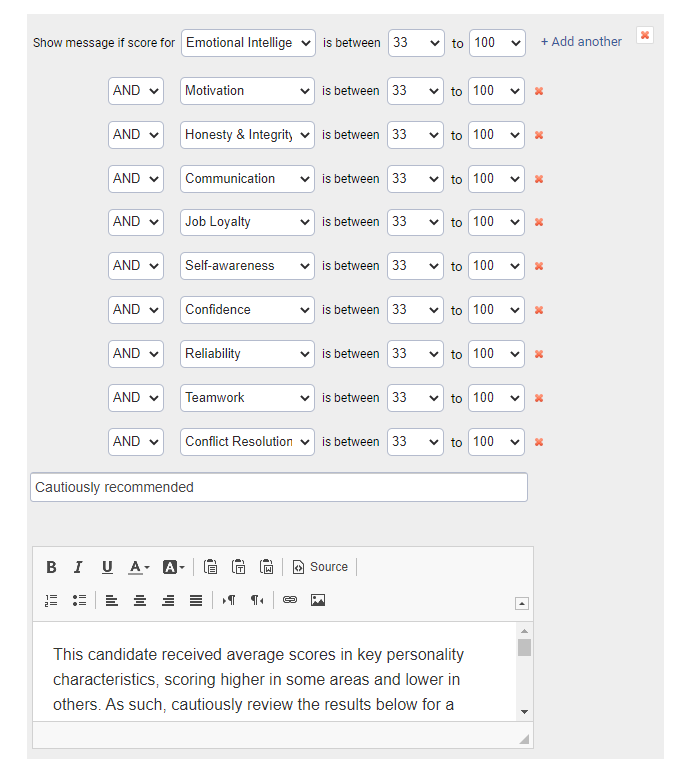Remove the Communication condition row
Screen dimensions: 677x775
pyautogui.click(x=539, y=179)
